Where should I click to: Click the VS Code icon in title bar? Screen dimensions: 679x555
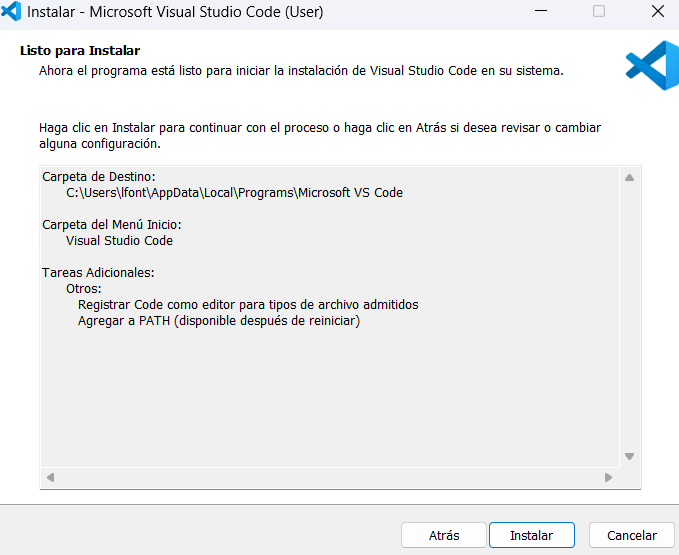11,12
